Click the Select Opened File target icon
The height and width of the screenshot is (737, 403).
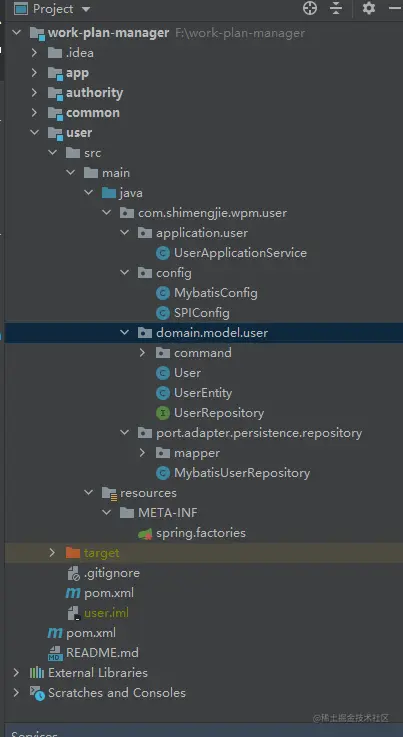pos(310,8)
